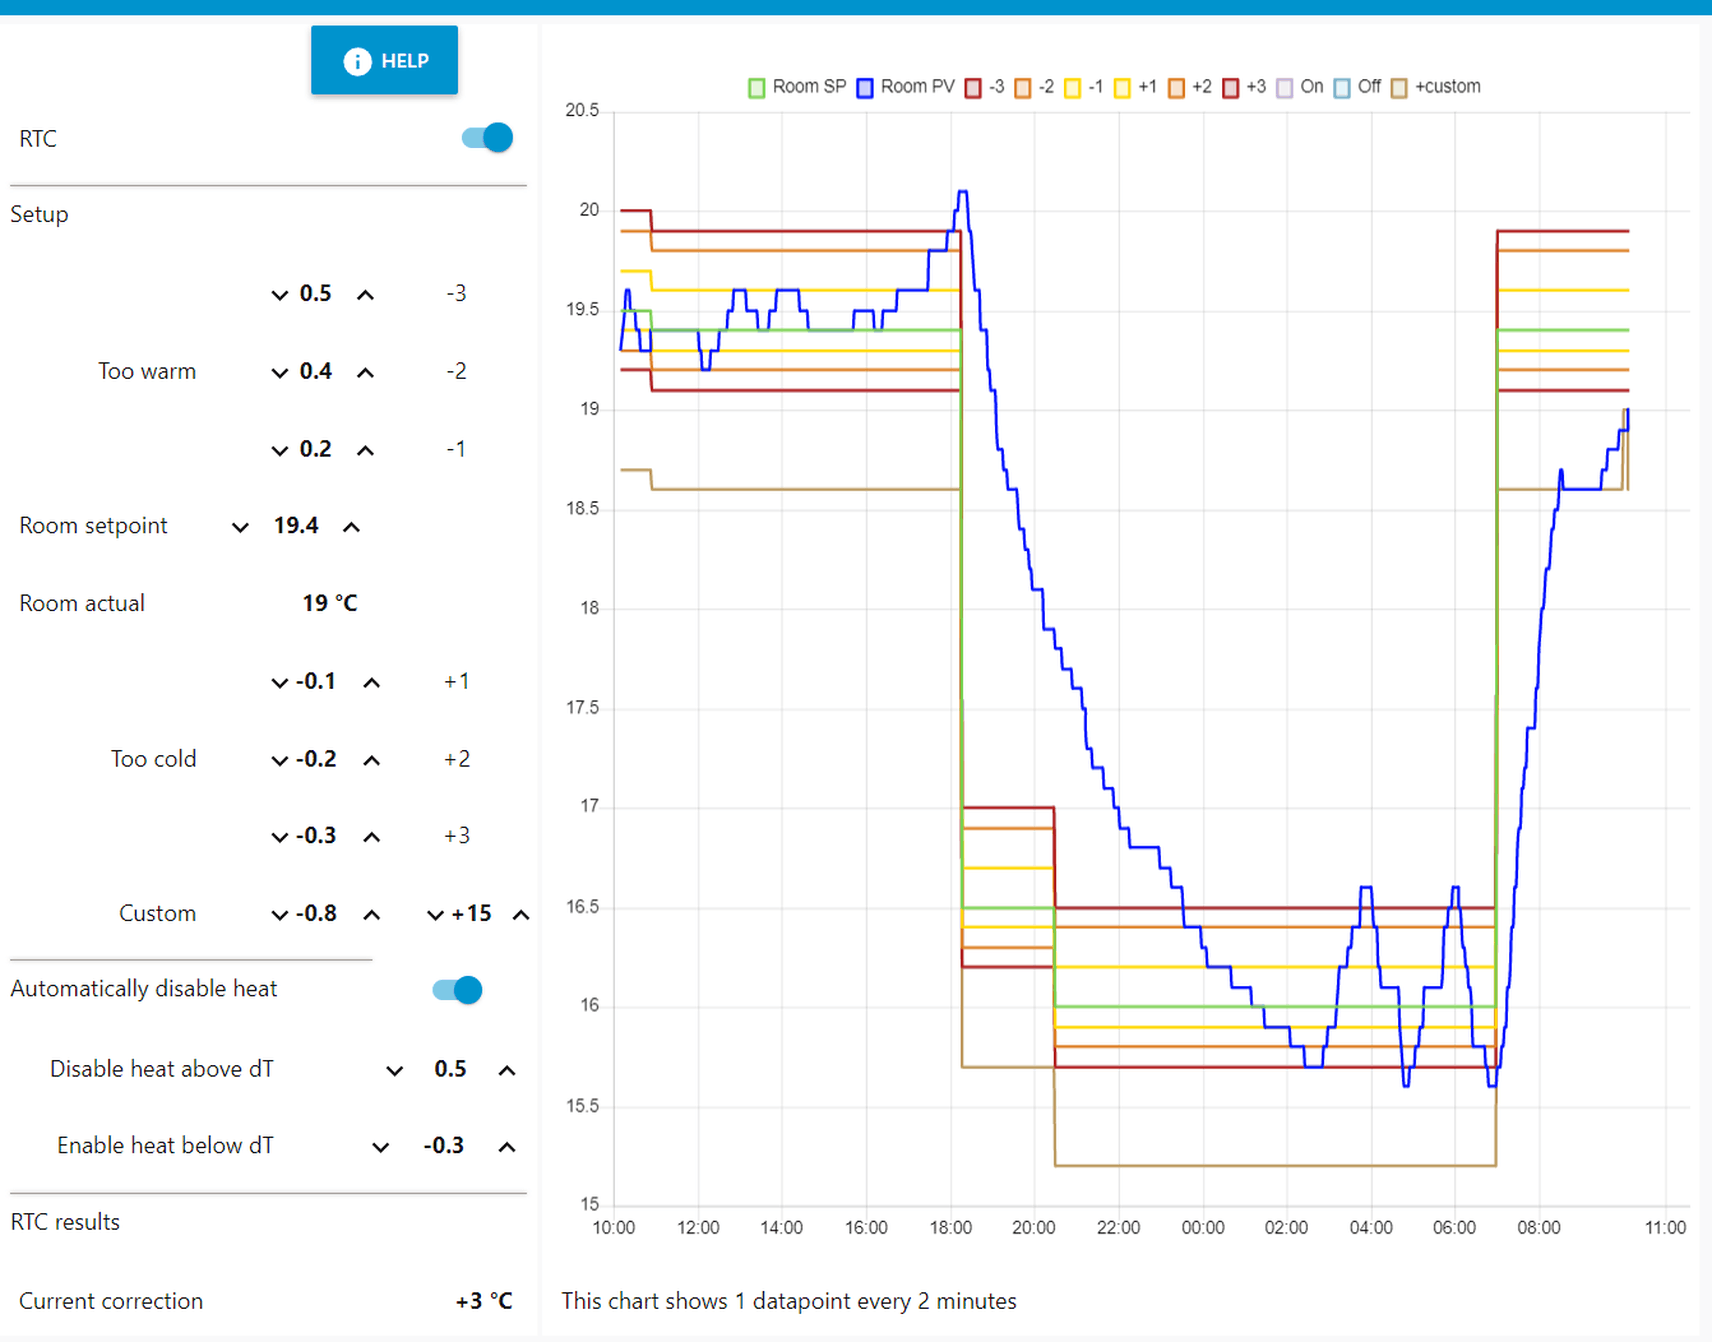The height and width of the screenshot is (1342, 1712).
Task: Increase the +2 too cold offset value
Action: (x=372, y=761)
